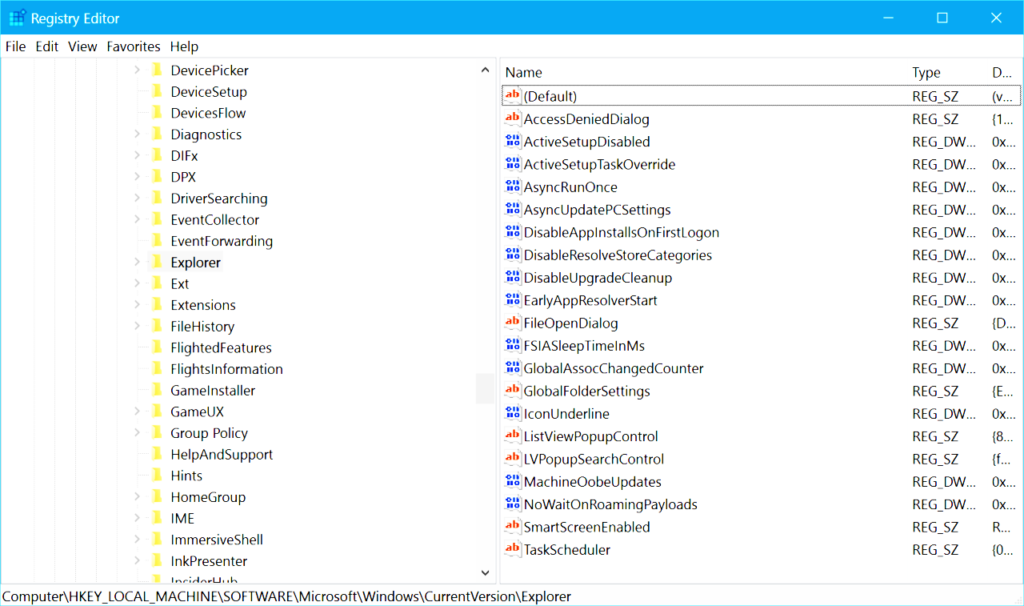Viewport: 1024px width, 606px height.
Task: Click the string icon of ListViewPopupControl
Action: pos(513,436)
